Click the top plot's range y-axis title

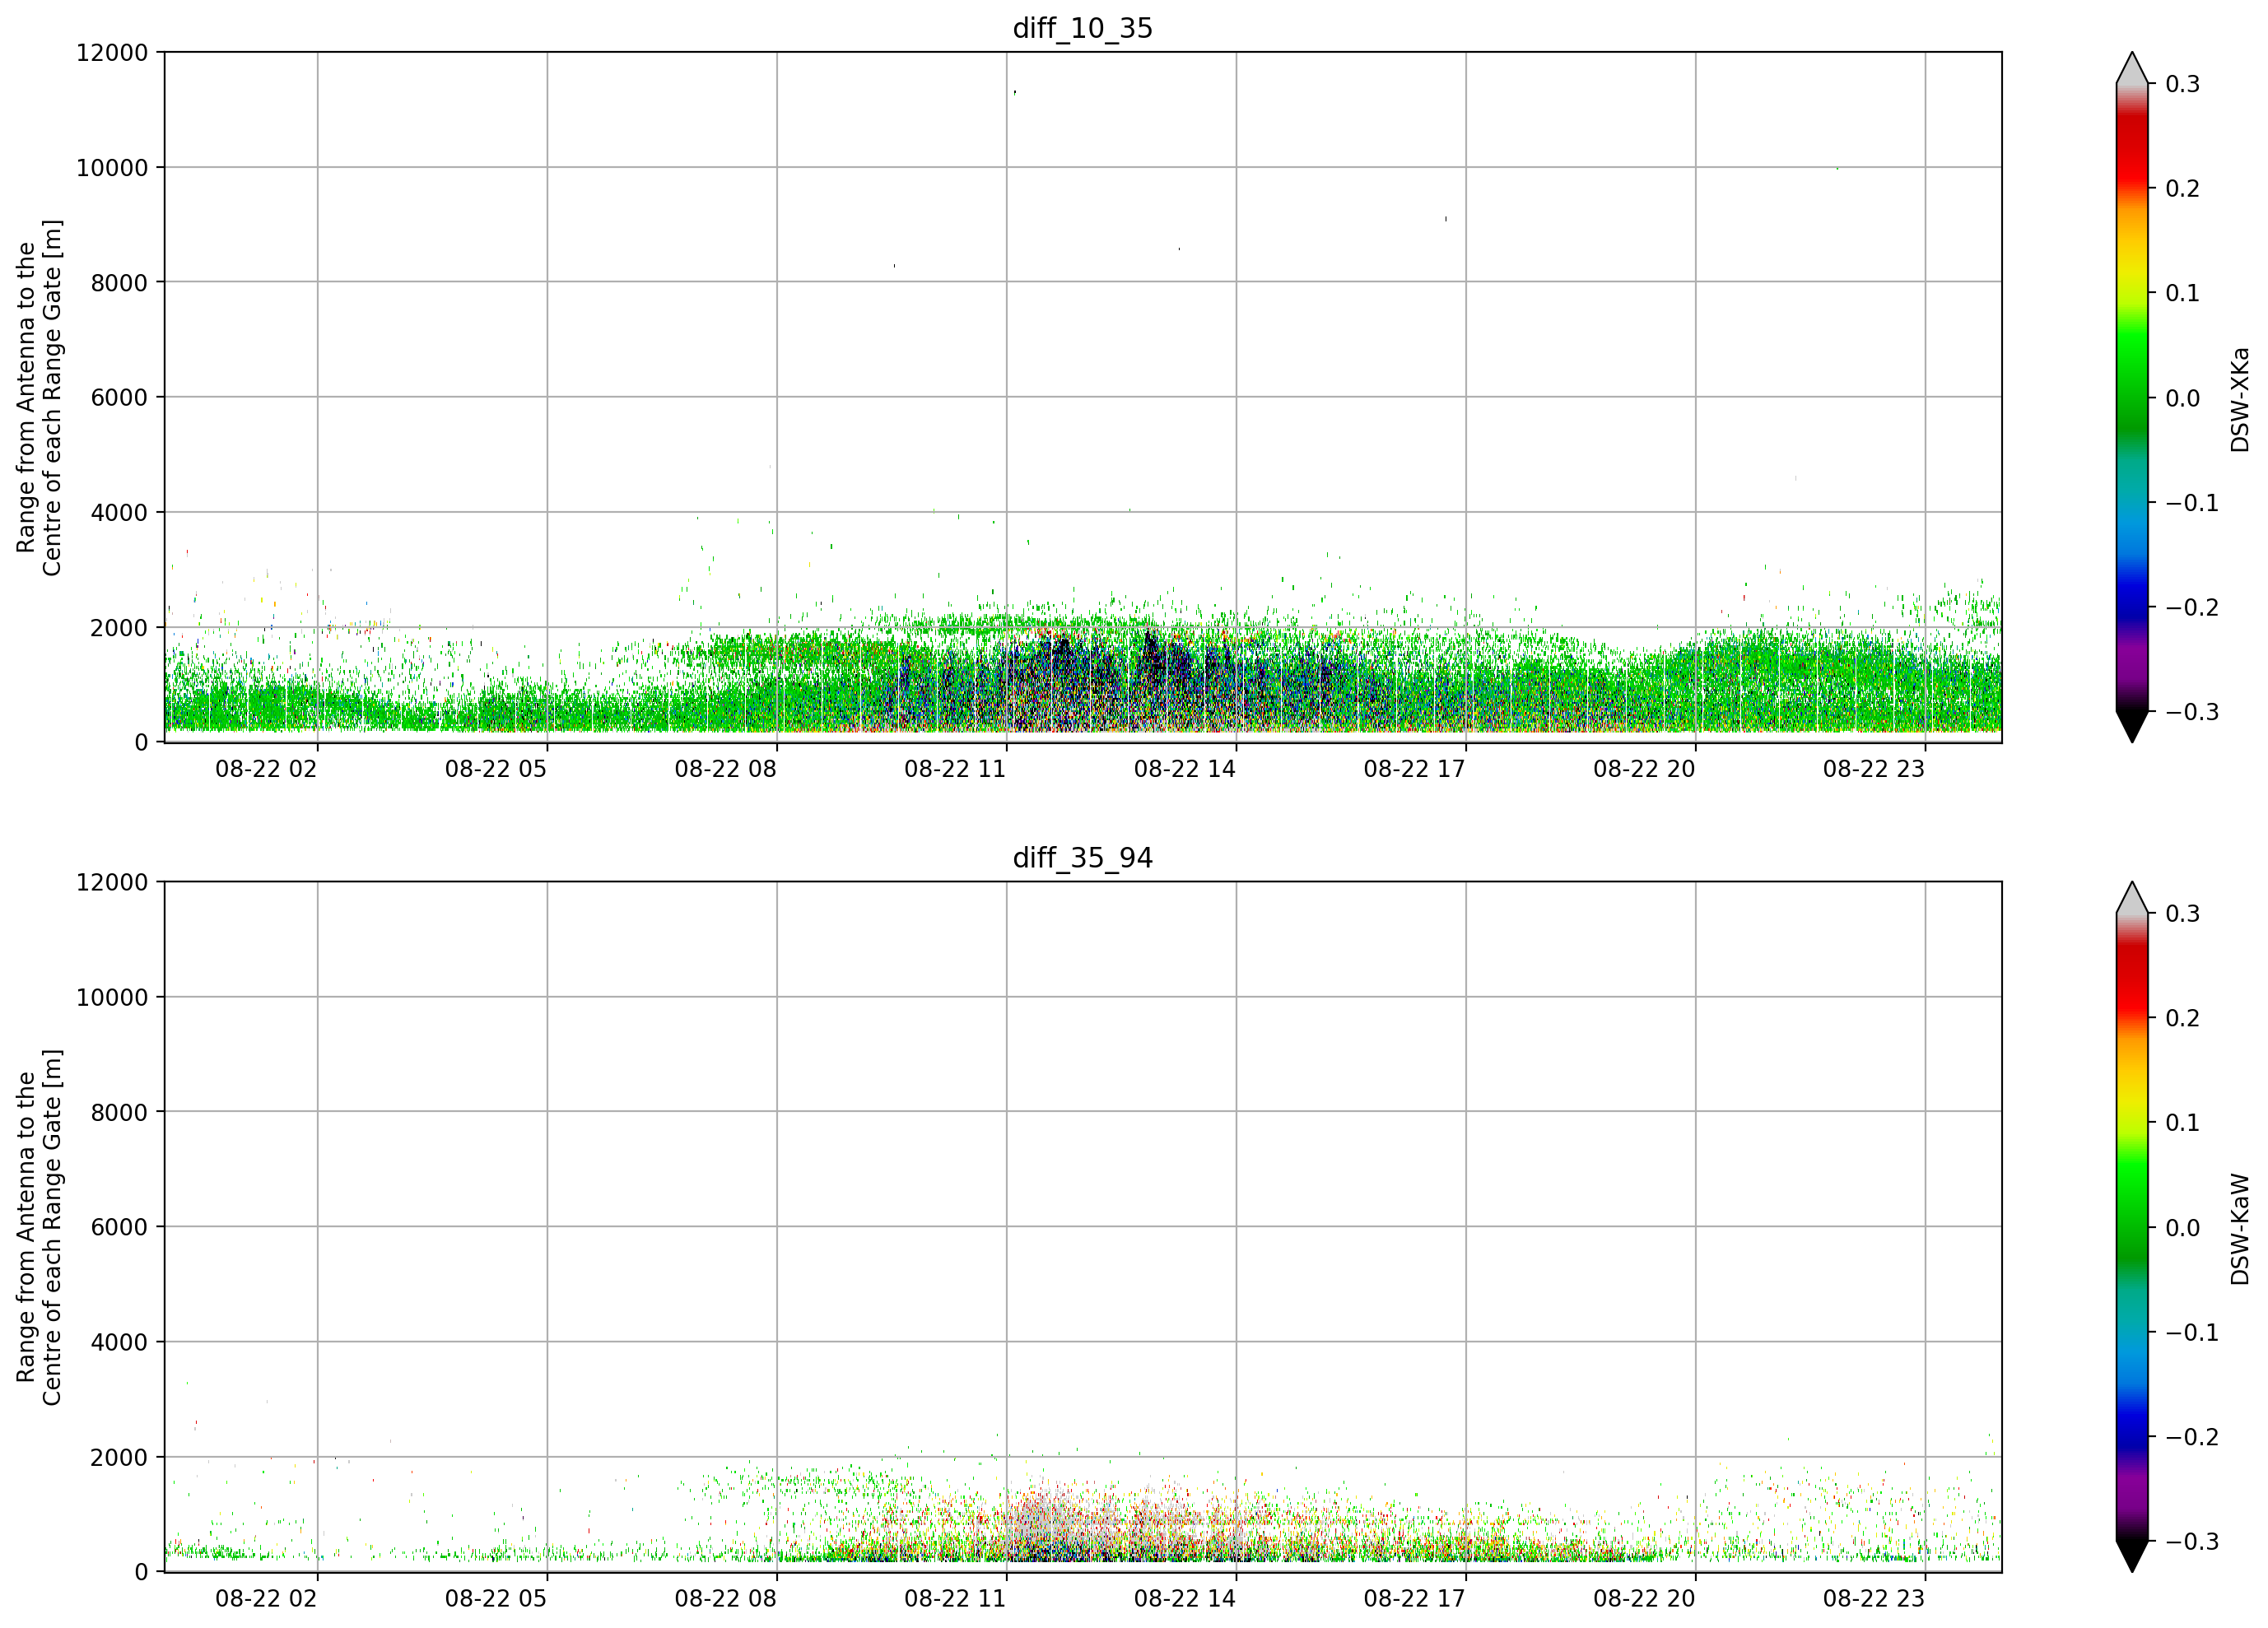[39, 398]
